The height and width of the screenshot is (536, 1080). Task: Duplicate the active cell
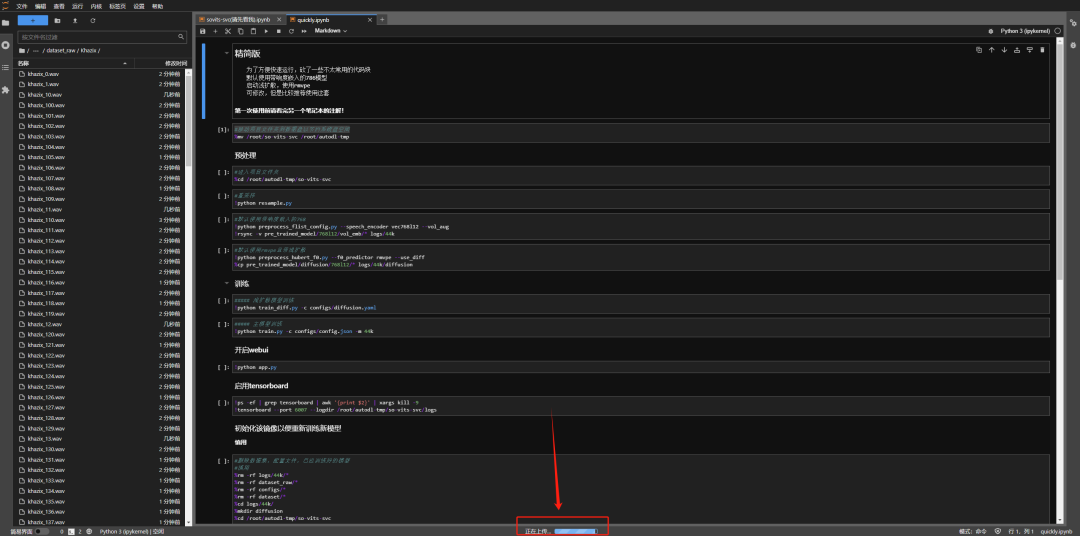(x=979, y=50)
